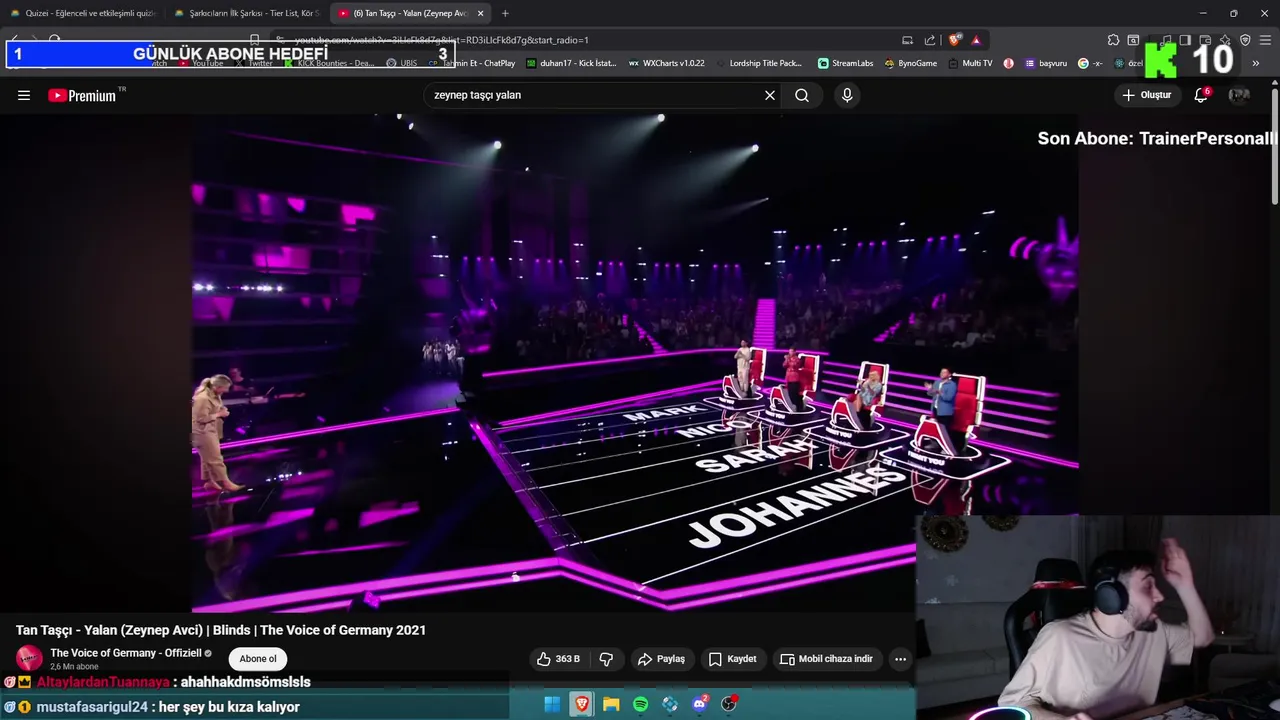Start voice search with the microphone

[x=847, y=95]
